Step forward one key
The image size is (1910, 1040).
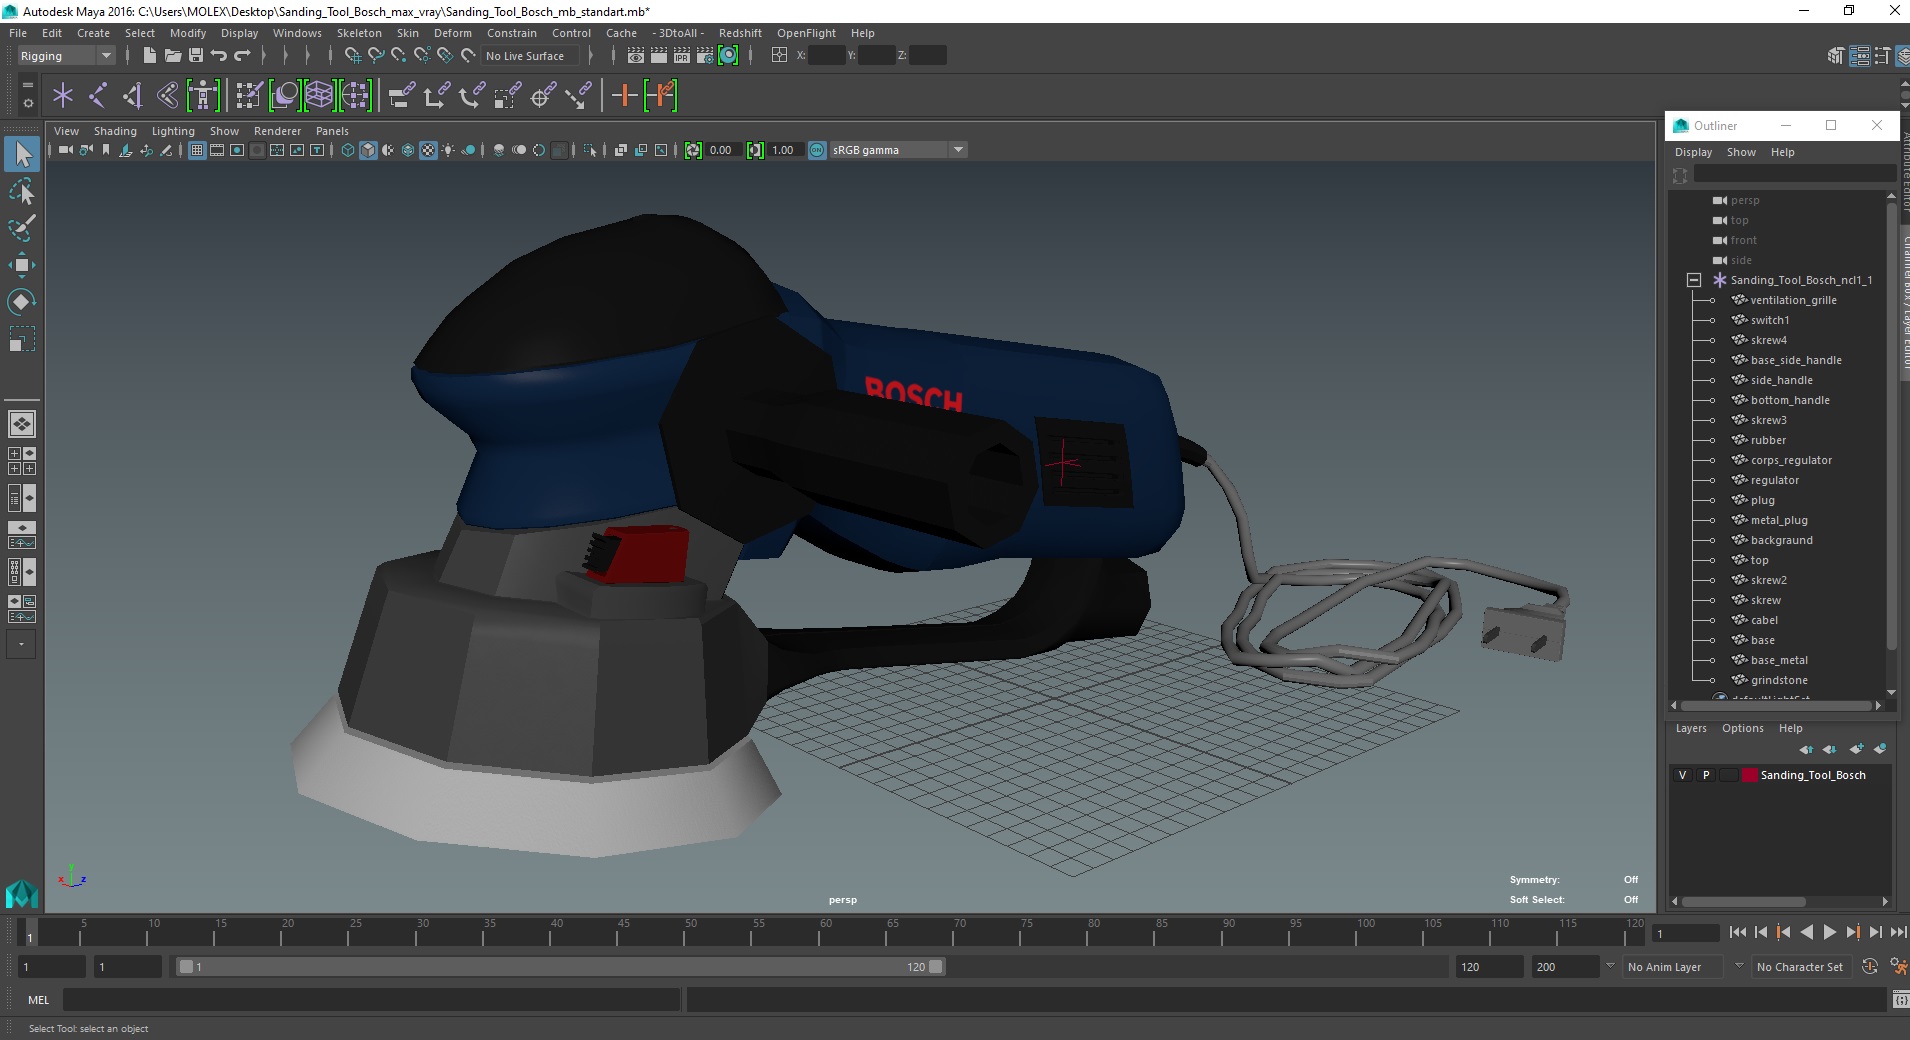tap(1852, 932)
